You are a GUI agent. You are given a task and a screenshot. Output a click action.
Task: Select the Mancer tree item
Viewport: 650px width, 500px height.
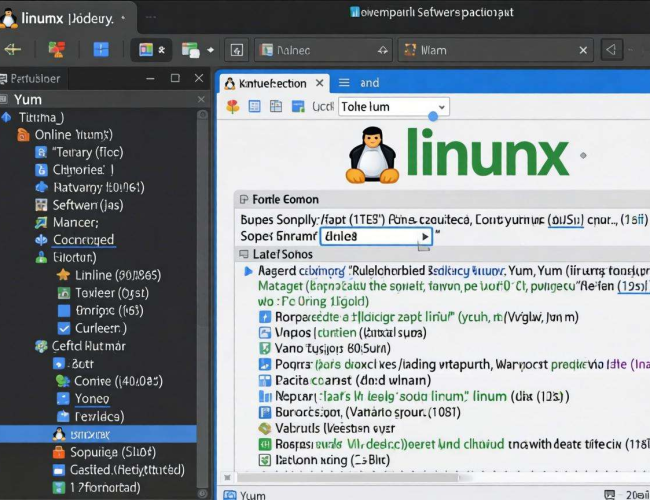tap(75, 223)
